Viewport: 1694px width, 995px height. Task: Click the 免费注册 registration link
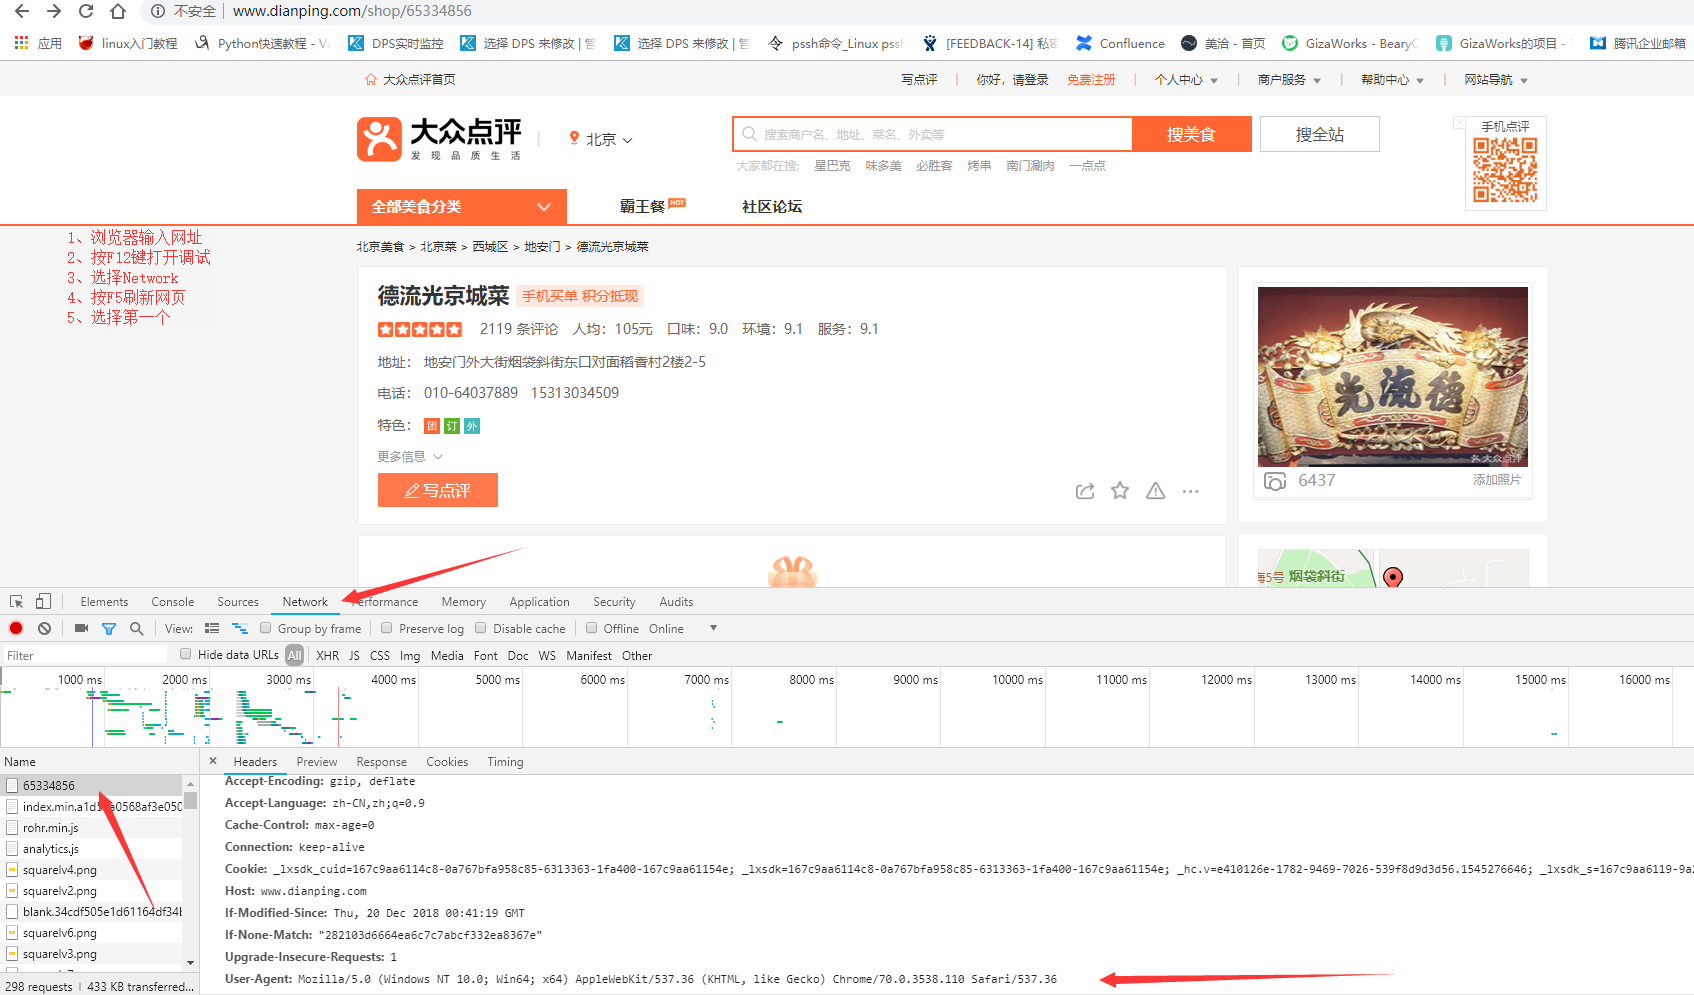click(1092, 79)
